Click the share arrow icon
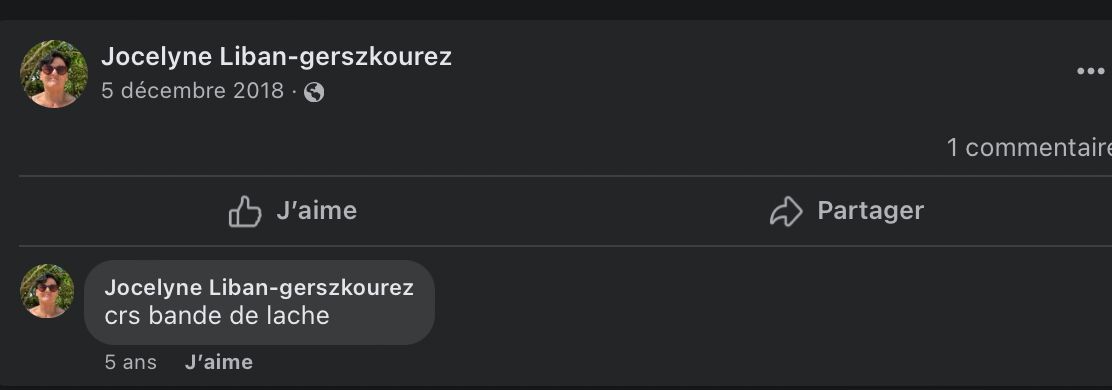 tap(786, 211)
